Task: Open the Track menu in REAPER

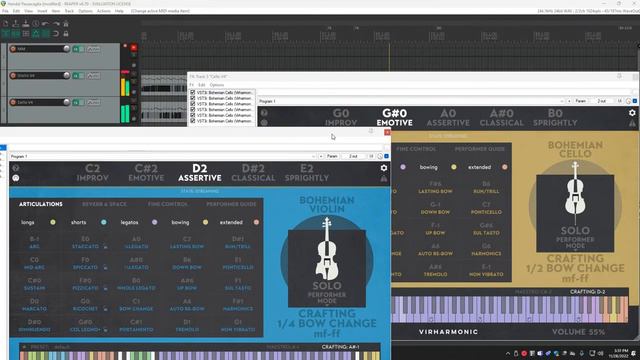Action: coord(69,11)
